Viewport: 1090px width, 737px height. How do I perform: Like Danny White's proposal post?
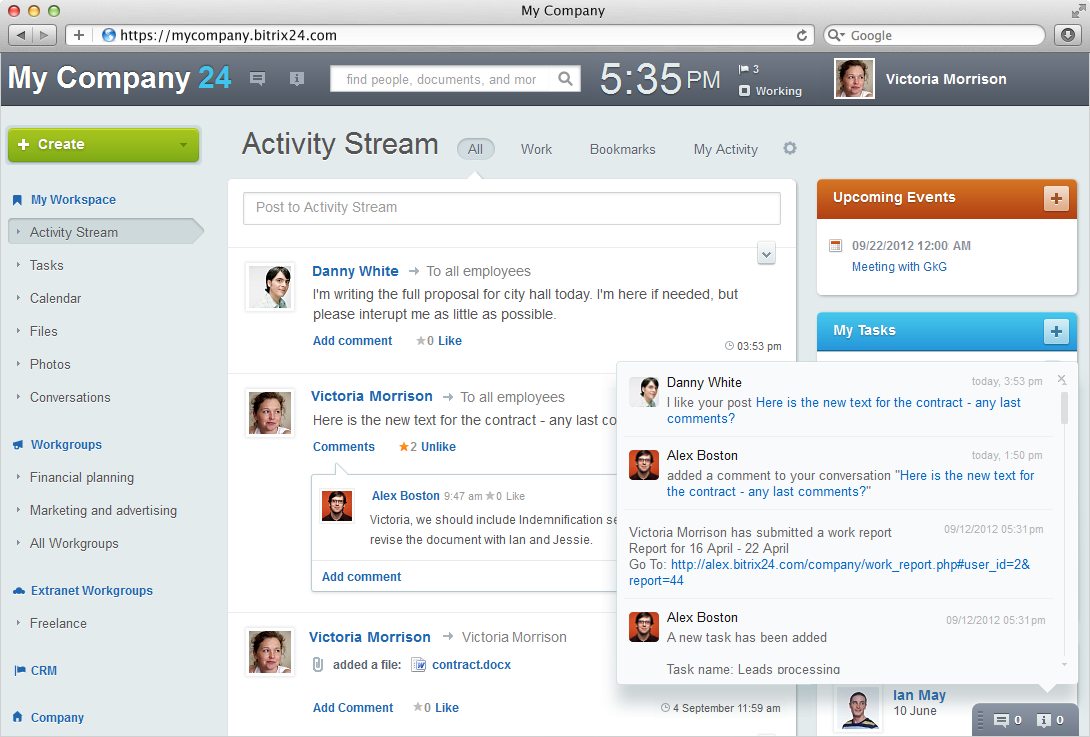(449, 341)
